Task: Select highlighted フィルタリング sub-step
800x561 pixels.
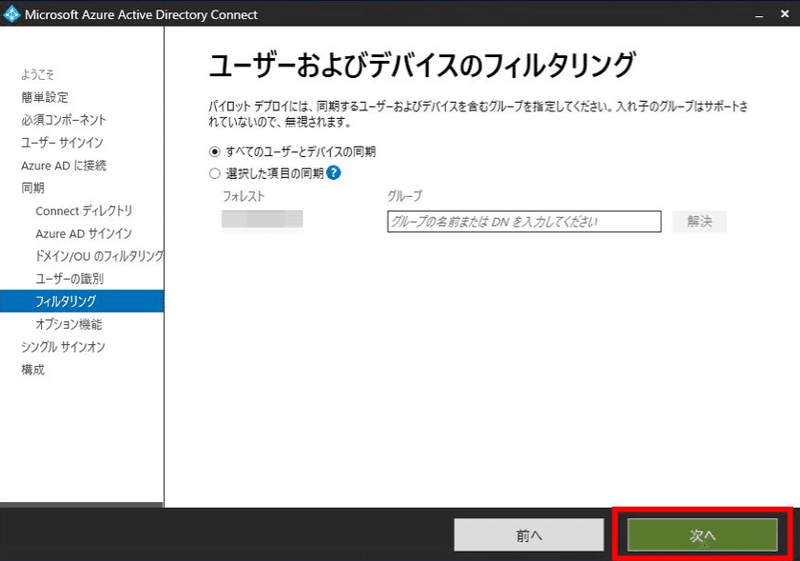Action: [82, 301]
